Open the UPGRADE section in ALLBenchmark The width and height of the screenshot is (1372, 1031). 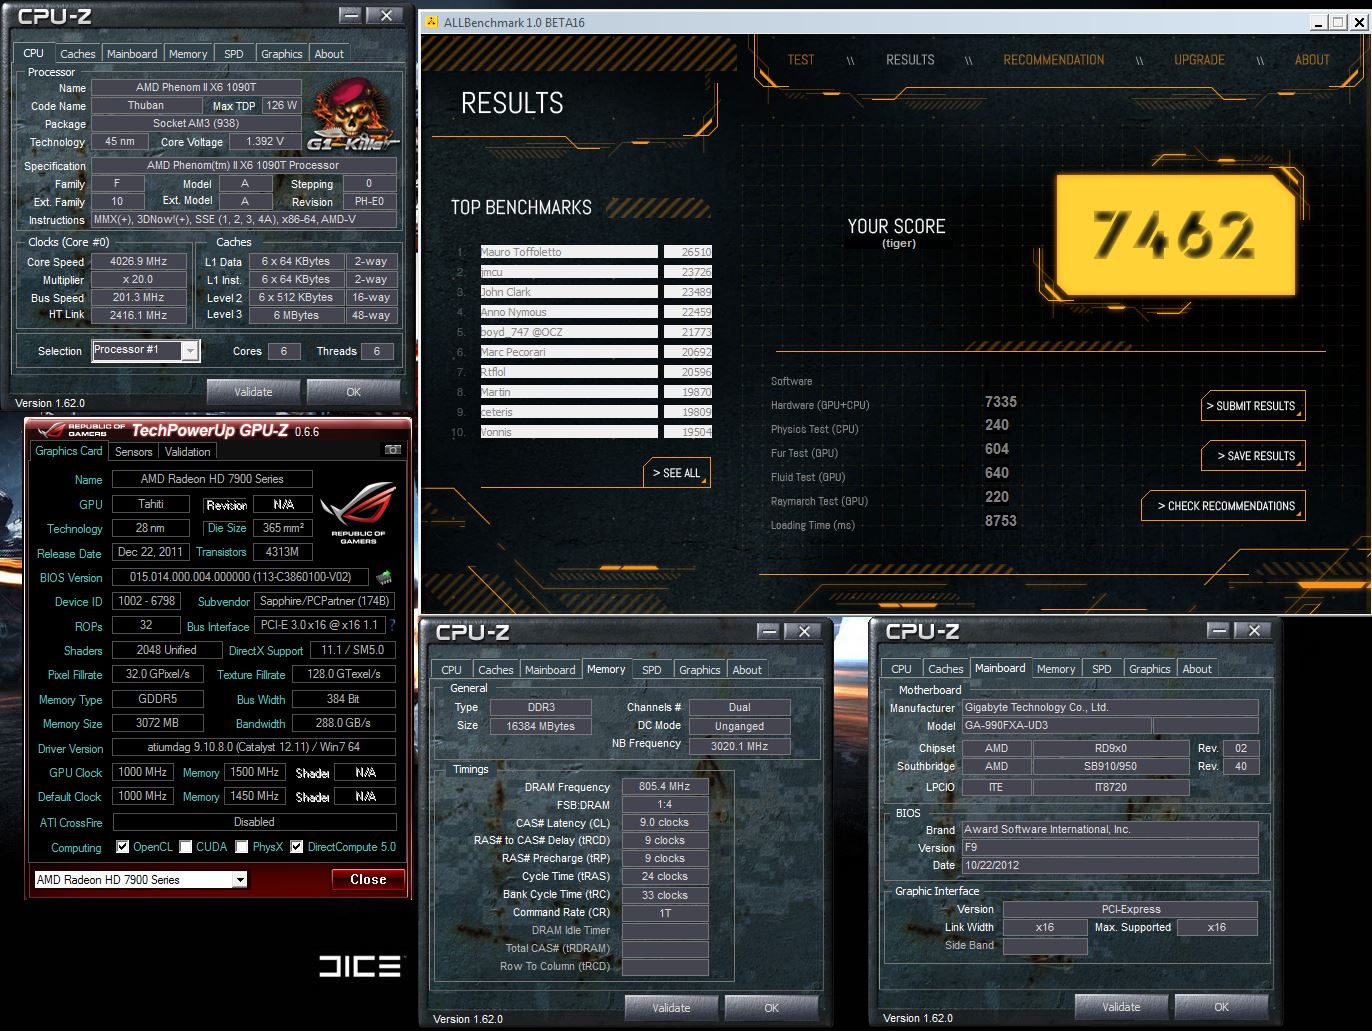coord(1200,60)
